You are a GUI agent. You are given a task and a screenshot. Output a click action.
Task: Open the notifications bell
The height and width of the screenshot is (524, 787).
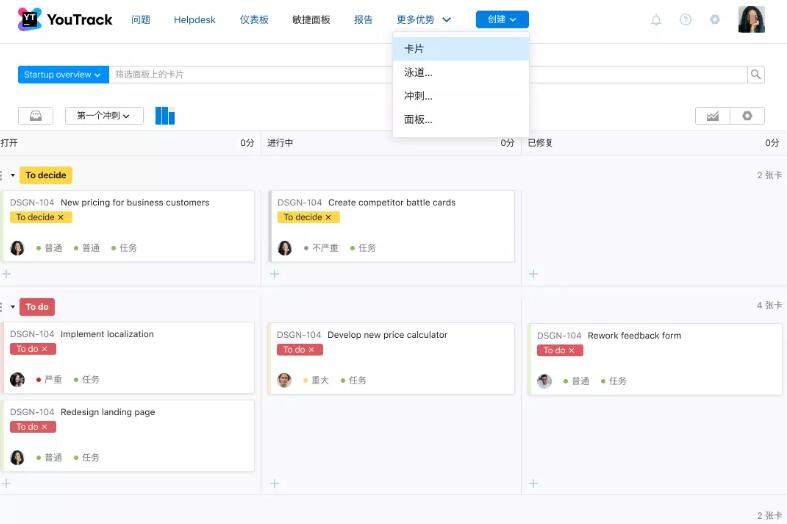coord(656,20)
